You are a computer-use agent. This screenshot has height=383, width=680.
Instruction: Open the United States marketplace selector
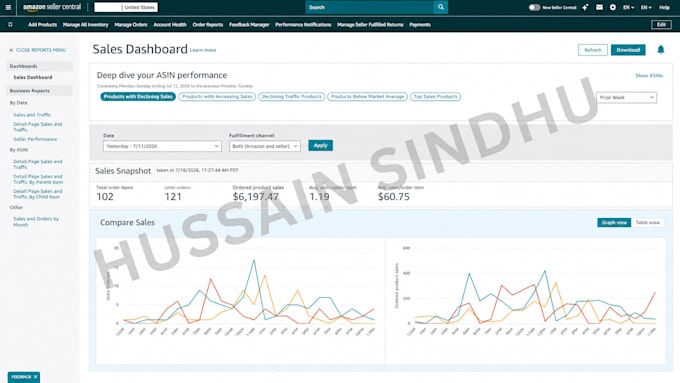pos(126,7)
